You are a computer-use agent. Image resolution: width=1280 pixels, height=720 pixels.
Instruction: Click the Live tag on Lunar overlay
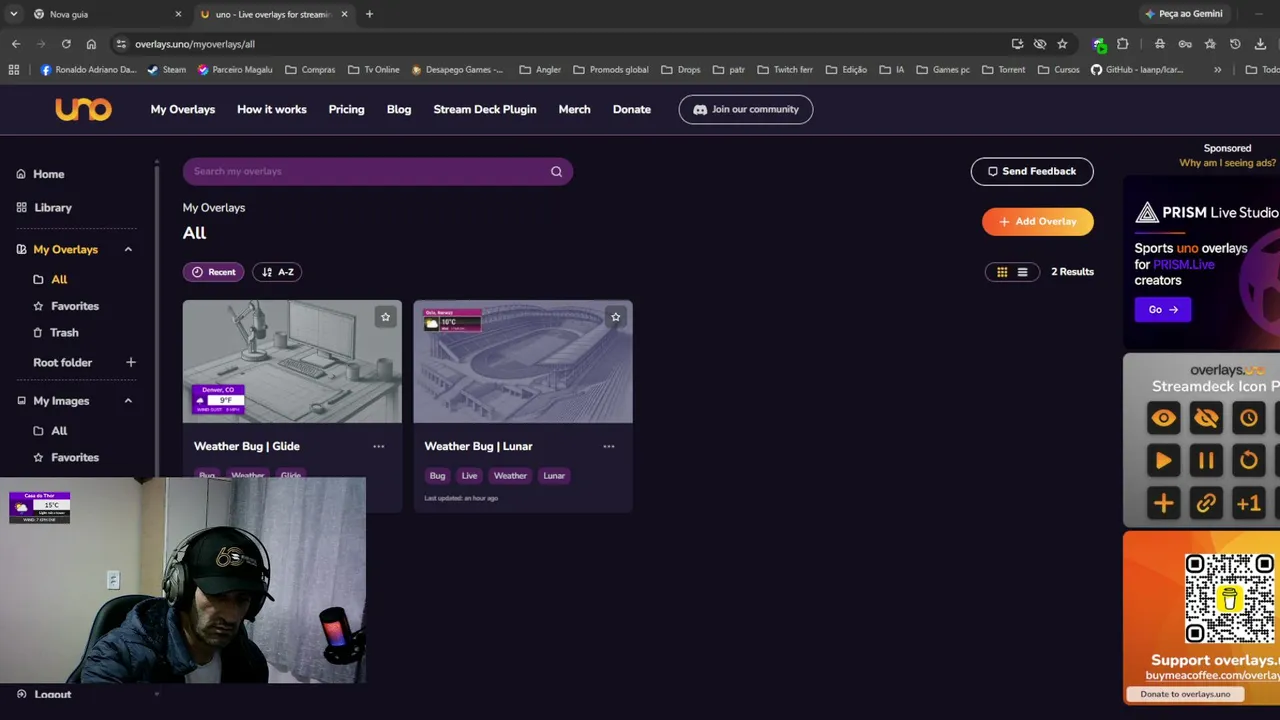point(469,476)
